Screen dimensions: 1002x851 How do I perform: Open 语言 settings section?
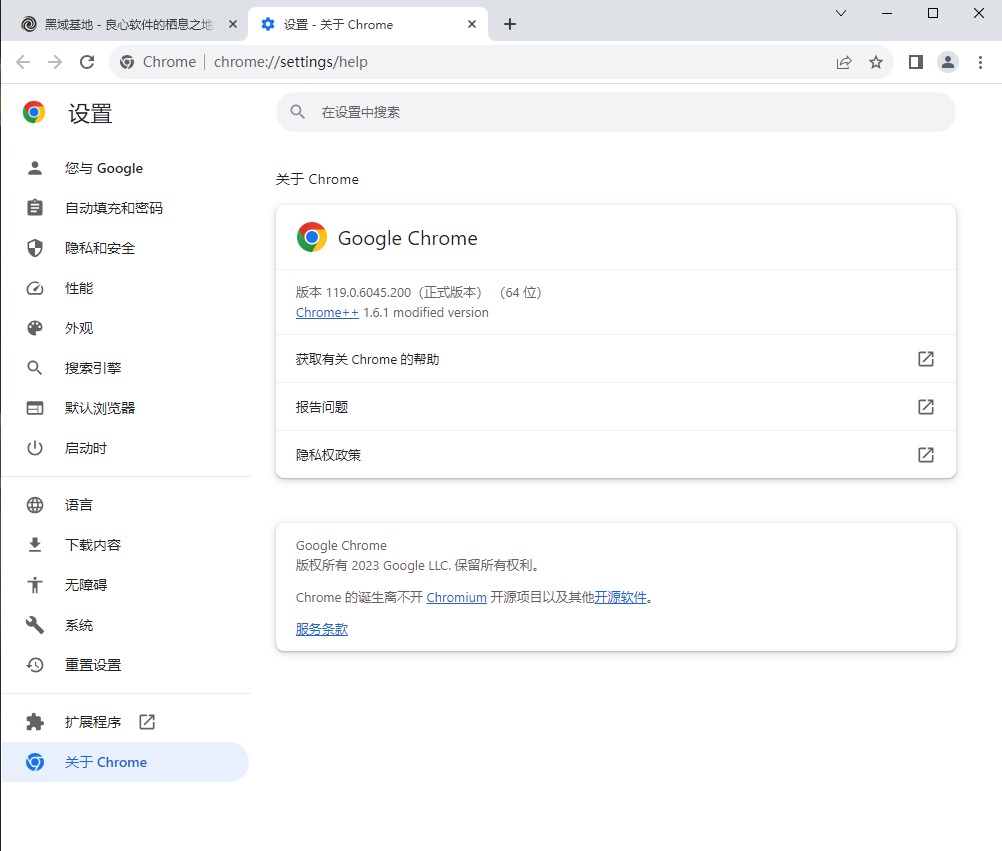click(x=125, y=505)
